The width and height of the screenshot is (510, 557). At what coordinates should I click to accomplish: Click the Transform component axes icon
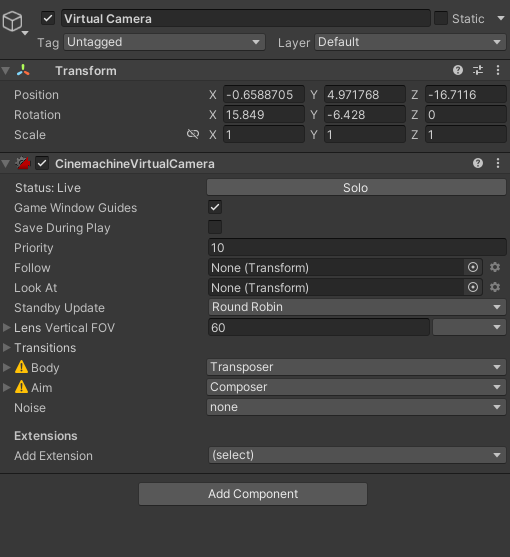[x=23, y=70]
